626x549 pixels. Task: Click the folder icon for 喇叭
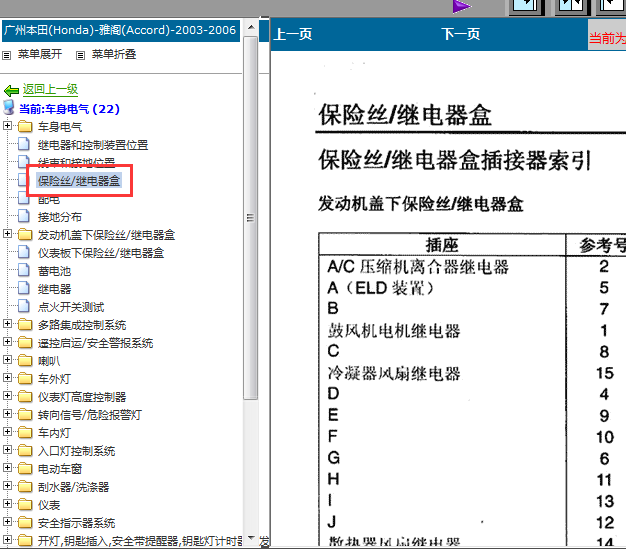[x=25, y=360]
